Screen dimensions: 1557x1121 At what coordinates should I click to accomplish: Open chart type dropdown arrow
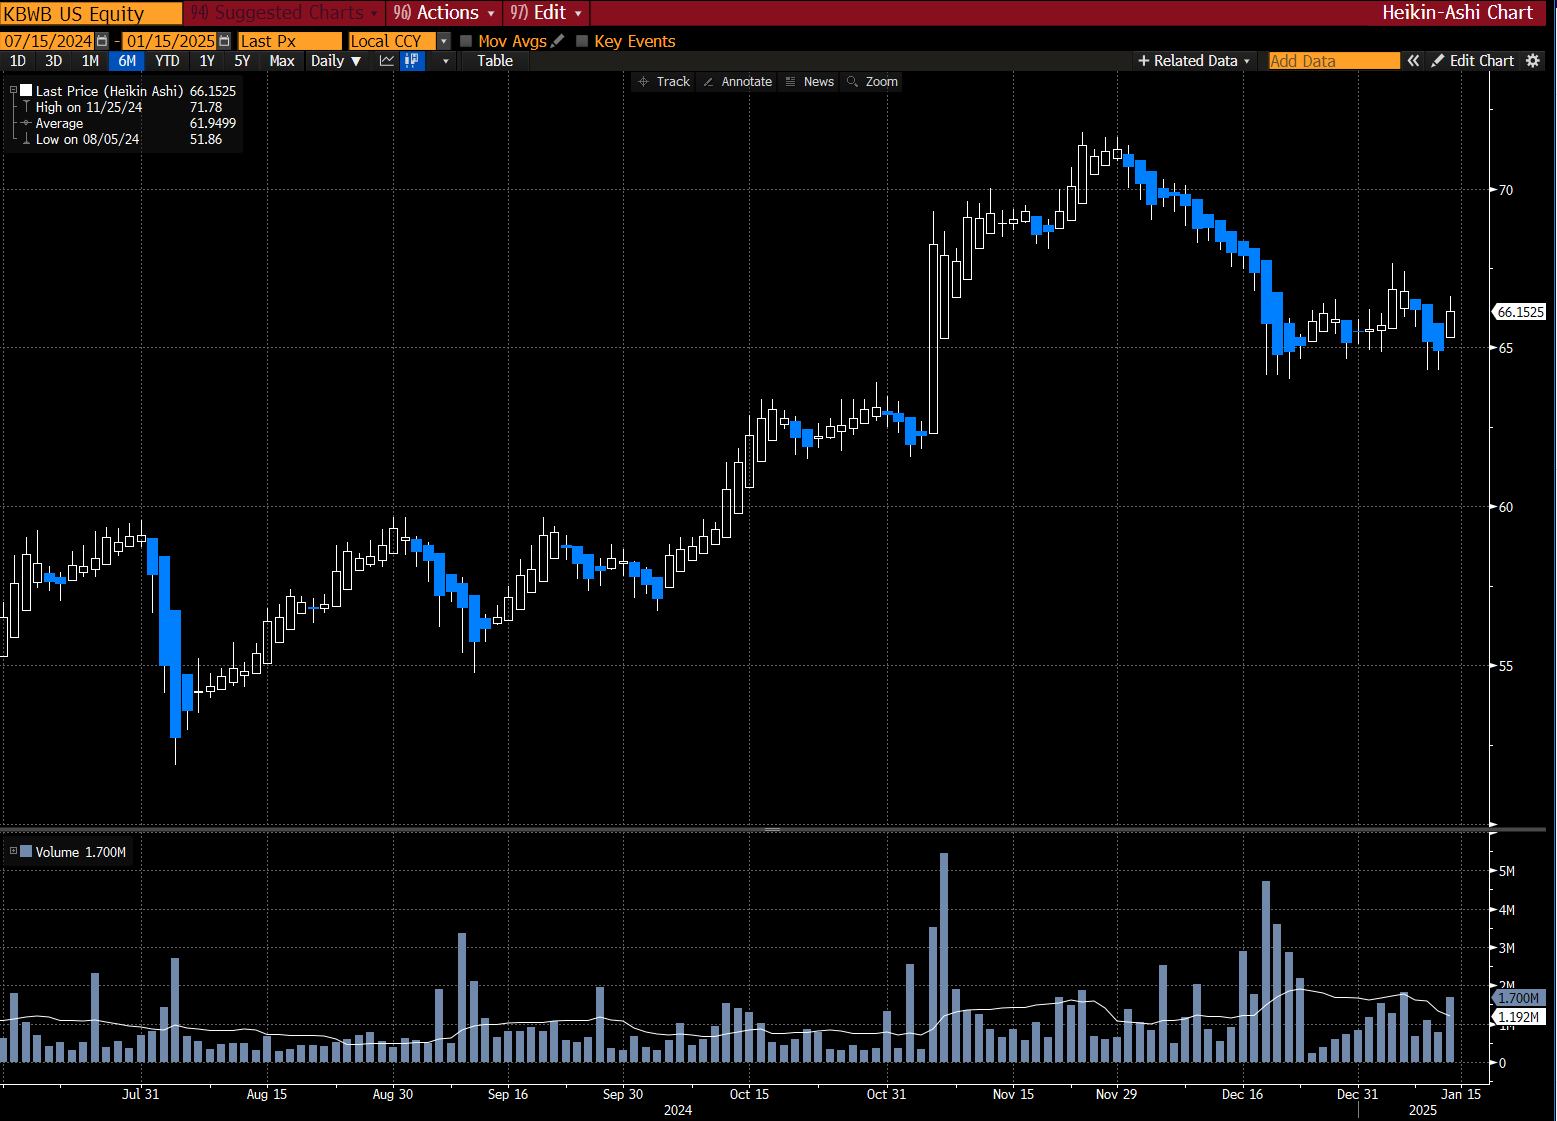click(445, 61)
